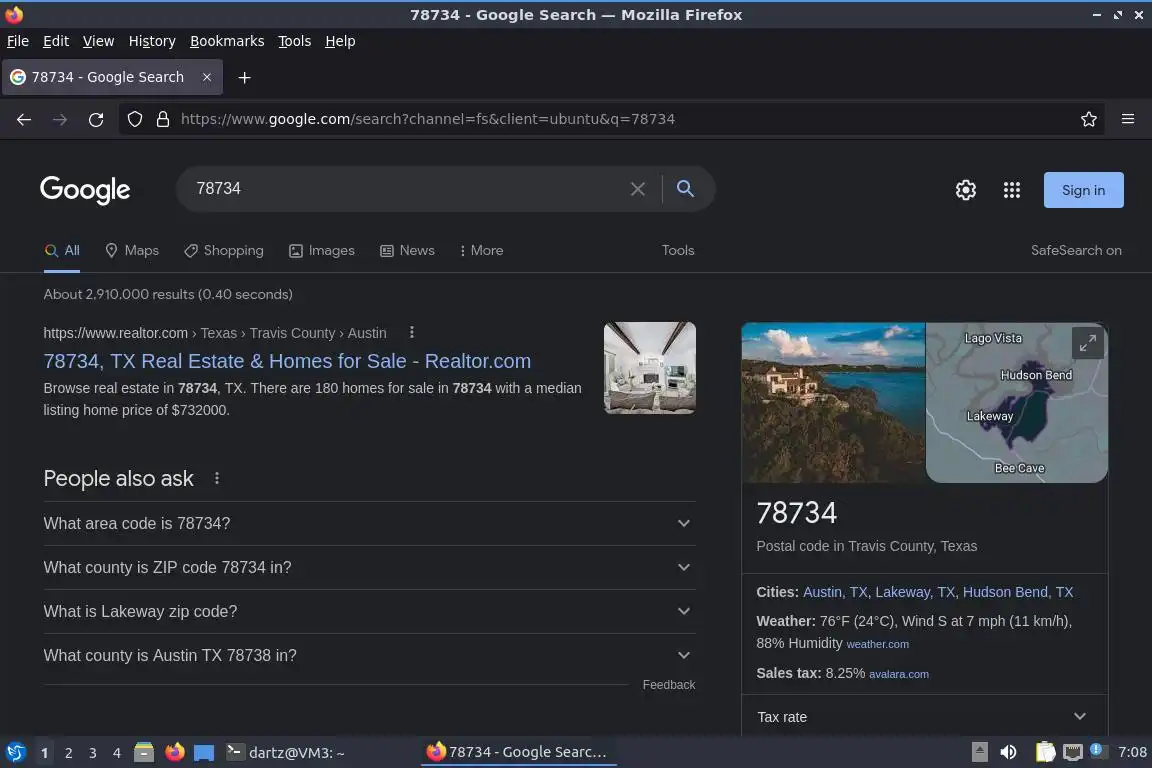Expand the Tax rate section

(x=924, y=717)
